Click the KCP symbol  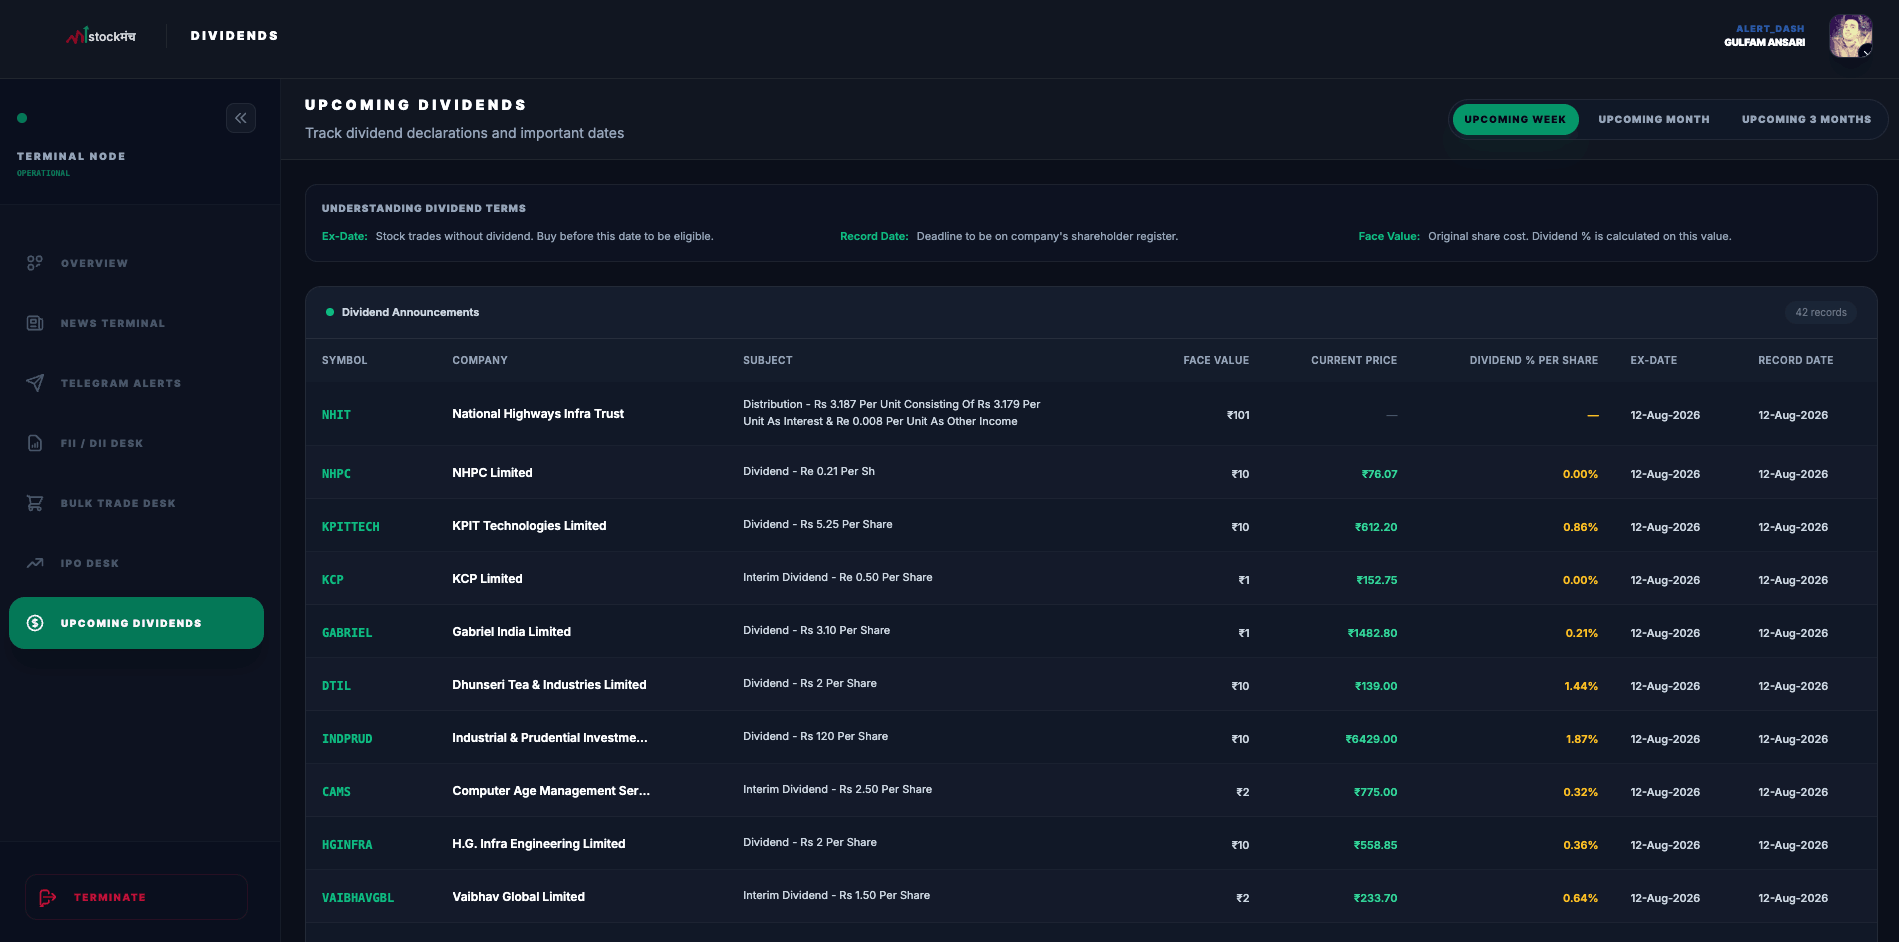(x=333, y=580)
